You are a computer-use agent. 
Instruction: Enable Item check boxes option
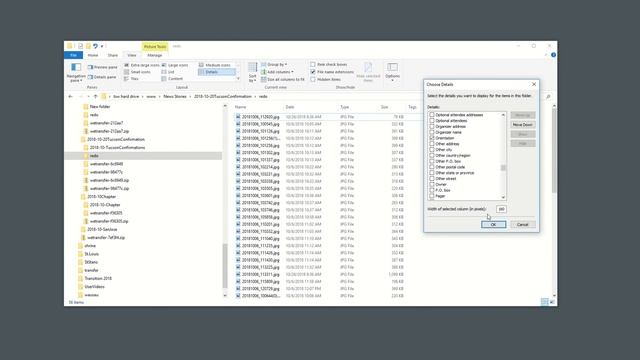pyautogui.click(x=313, y=64)
